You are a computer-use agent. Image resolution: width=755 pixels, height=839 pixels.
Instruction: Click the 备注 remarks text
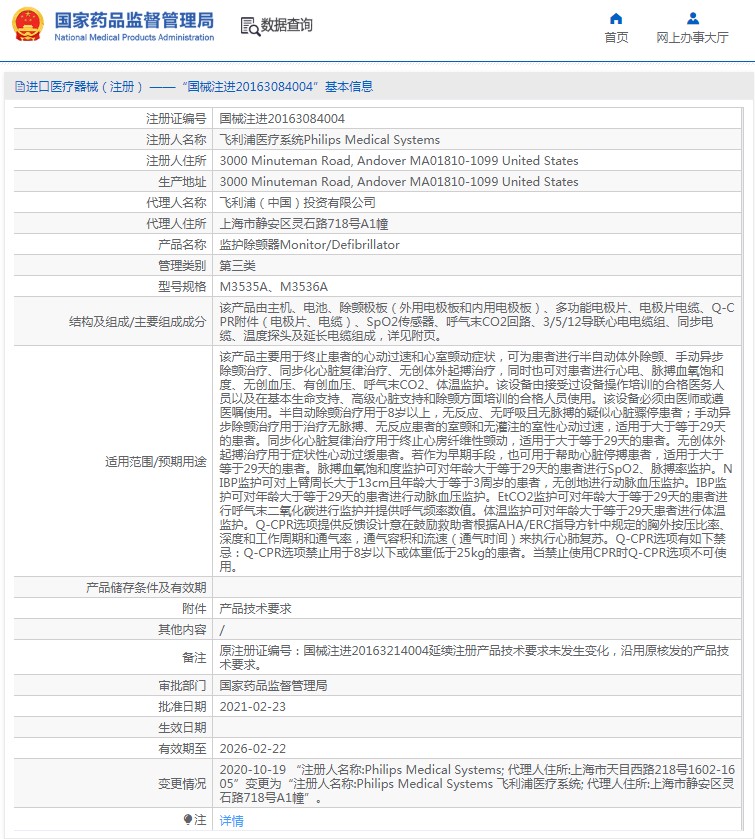(x=474, y=657)
